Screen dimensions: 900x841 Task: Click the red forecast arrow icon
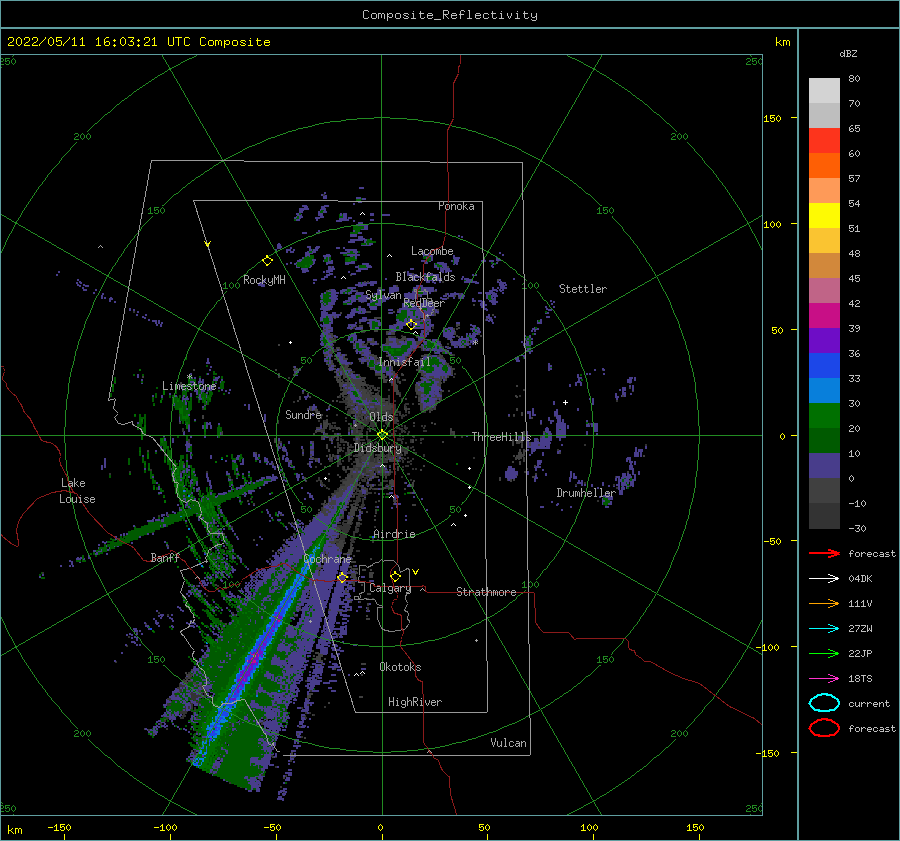coord(824,553)
